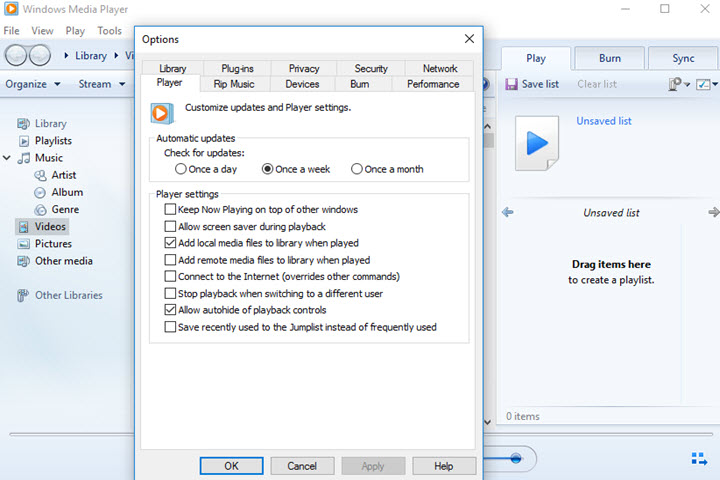Click the left blue arrow beside Unsaved list

tap(507, 212)
